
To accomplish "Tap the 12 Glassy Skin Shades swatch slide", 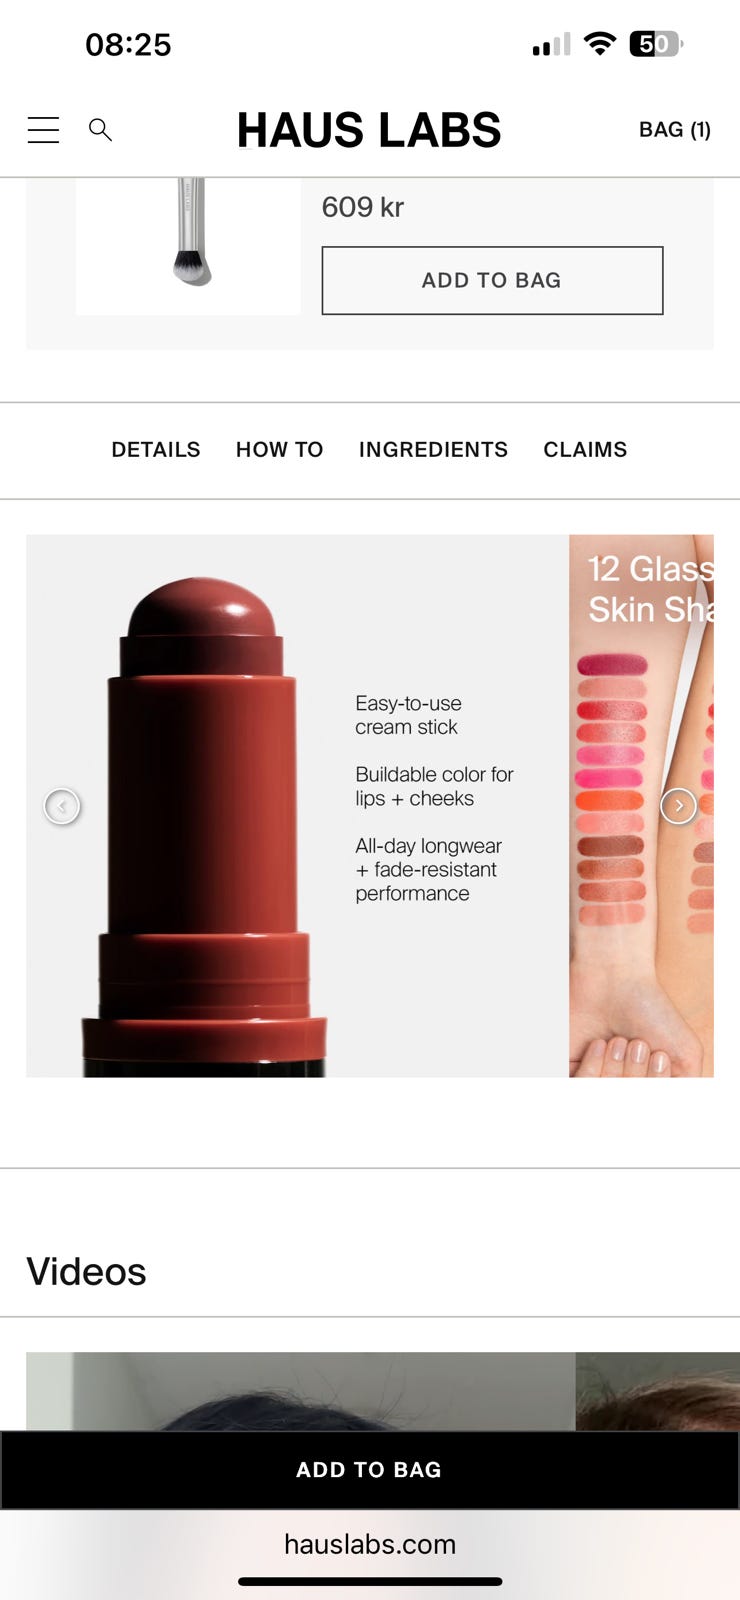I will point(642,806).
